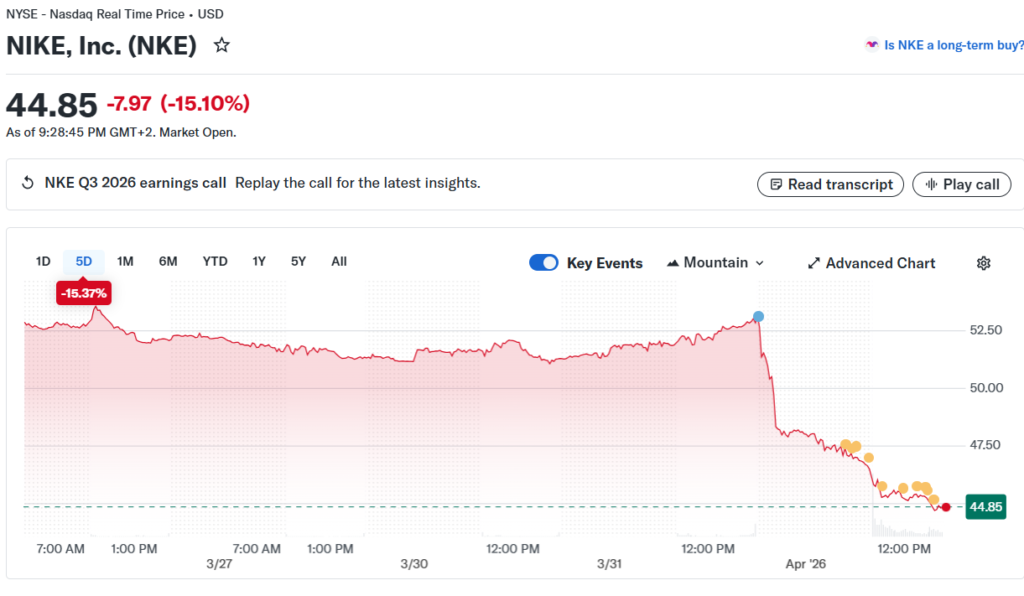Switch chart to 1M range

tap(125, 262)
